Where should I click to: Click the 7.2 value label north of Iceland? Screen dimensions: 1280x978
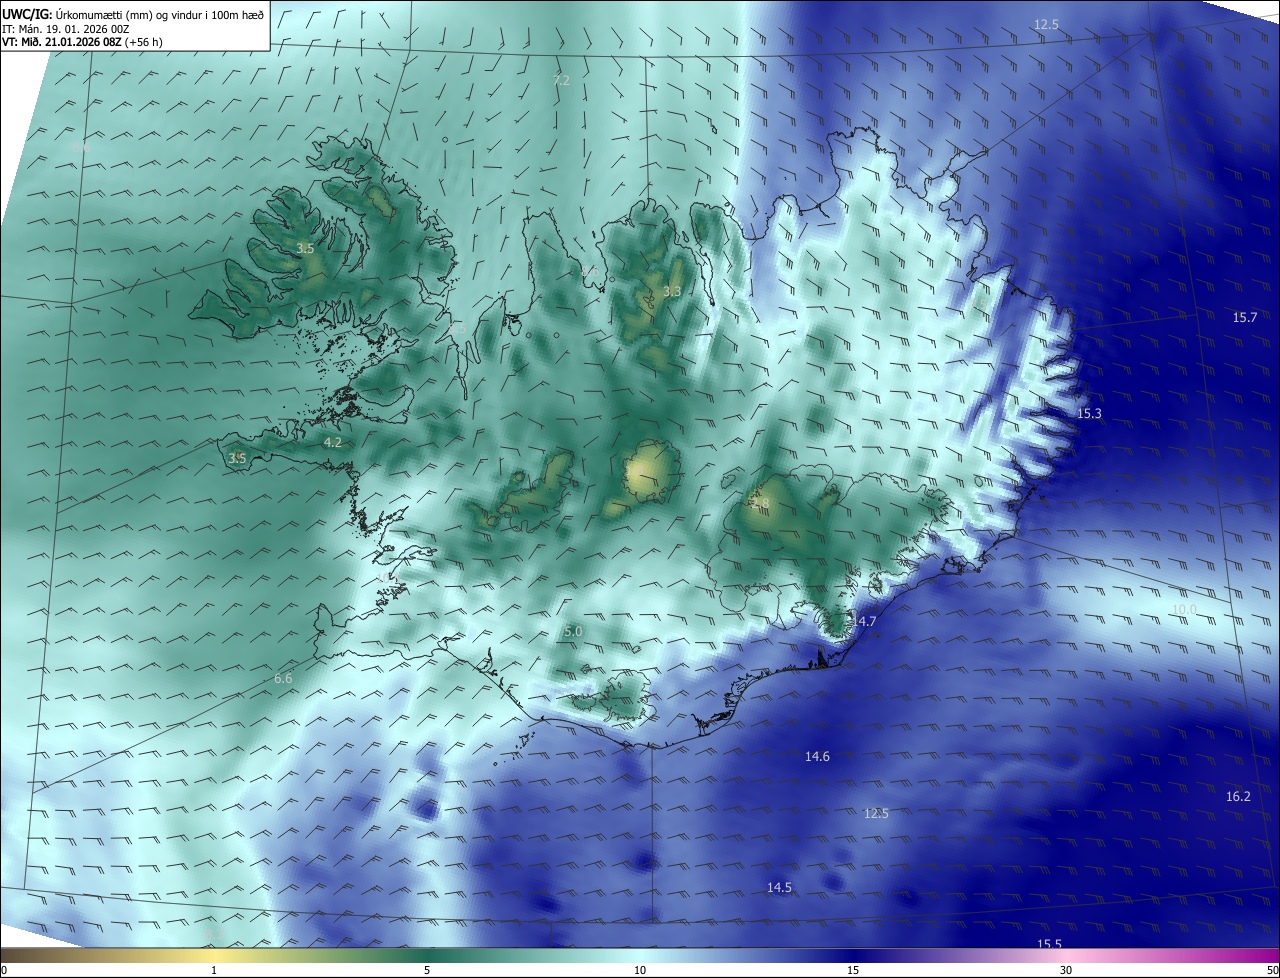[561, 80]
